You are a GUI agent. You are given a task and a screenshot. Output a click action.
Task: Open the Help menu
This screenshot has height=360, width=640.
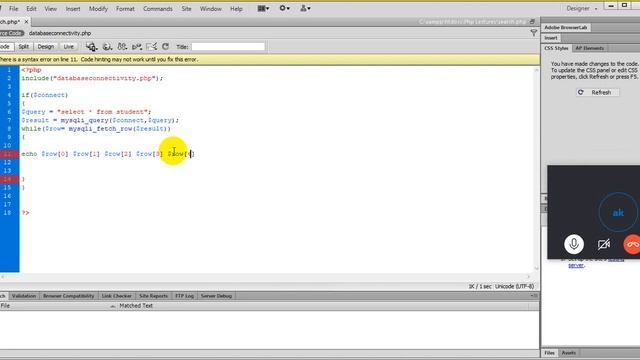click(236, 9)
